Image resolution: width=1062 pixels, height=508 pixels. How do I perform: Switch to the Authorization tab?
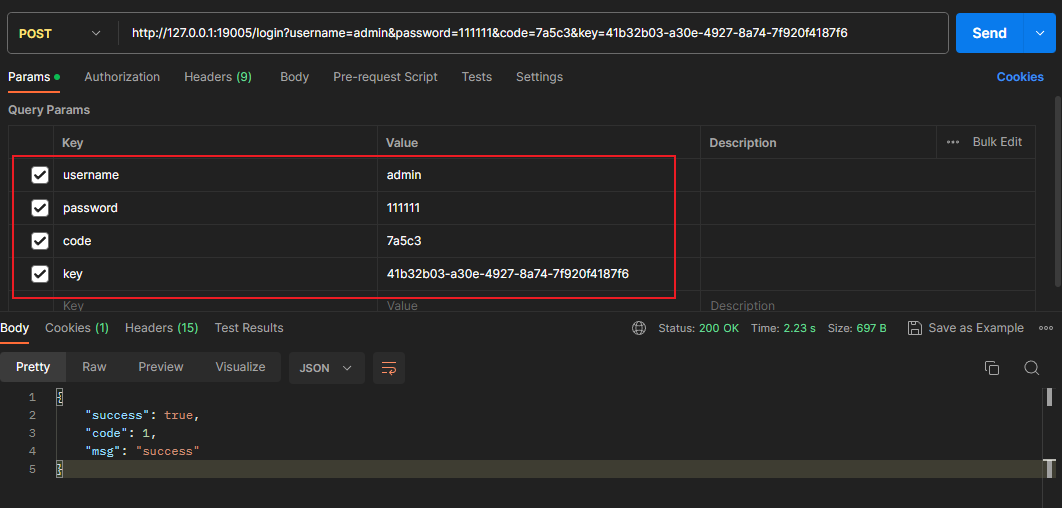[122, 77]
